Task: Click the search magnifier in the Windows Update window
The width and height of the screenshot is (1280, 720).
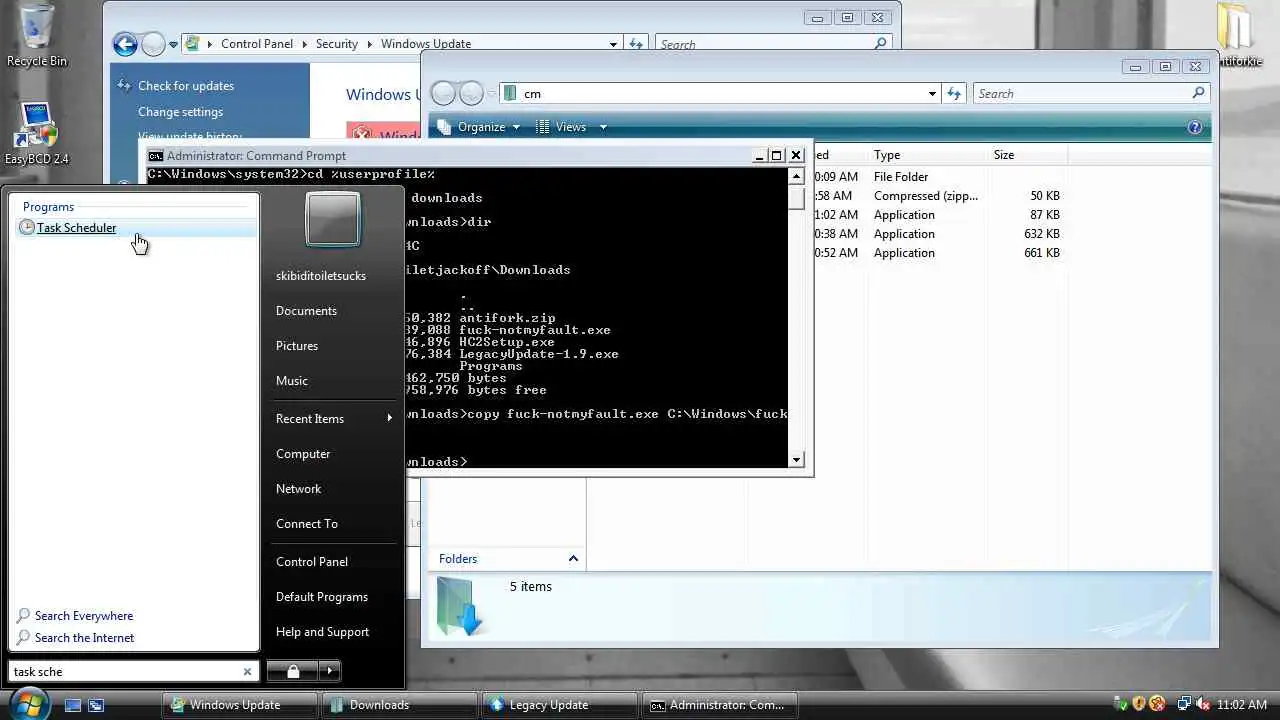Action: point(881,44)
